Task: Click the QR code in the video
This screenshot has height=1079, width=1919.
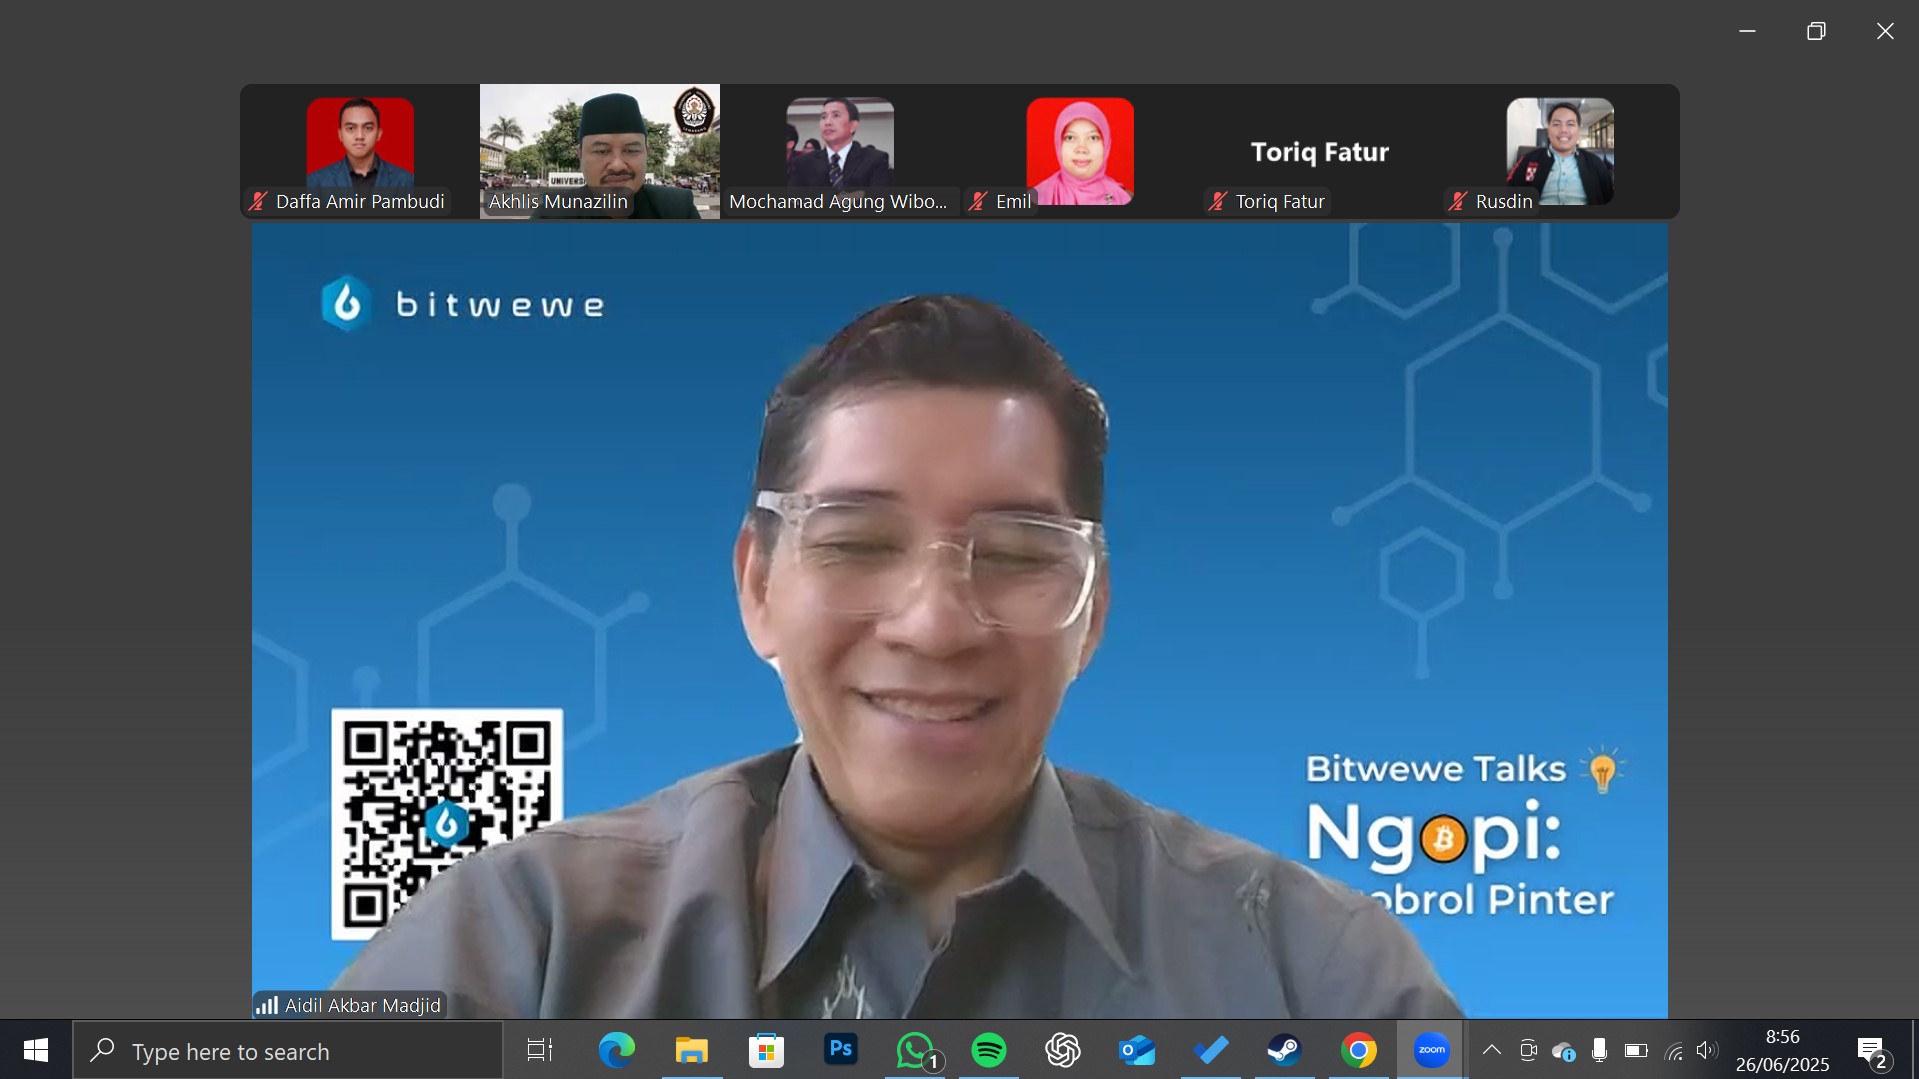Action: pos(447,824)
